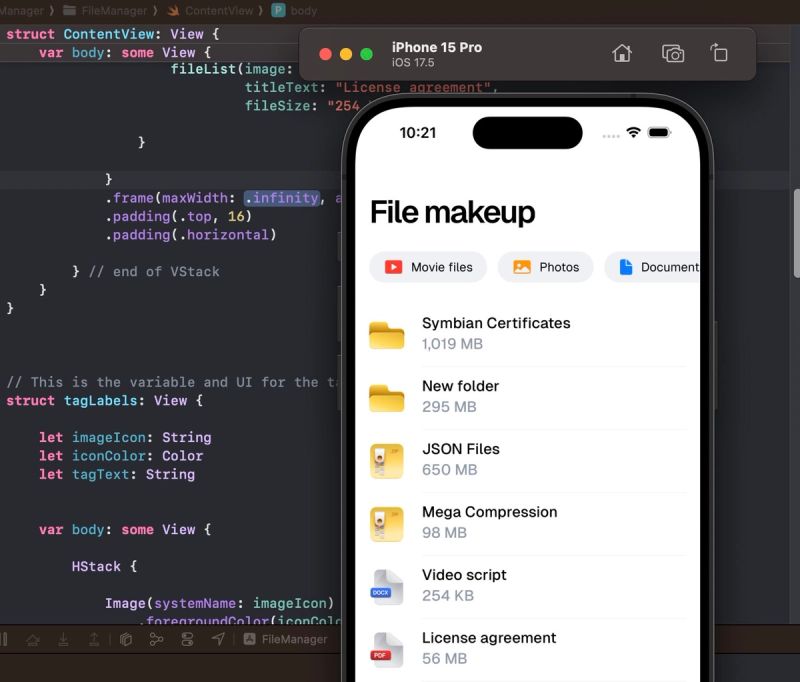Open the License agreement row
Screen dimensions: 800x682
pyautogui.click(x=528, y=649)
